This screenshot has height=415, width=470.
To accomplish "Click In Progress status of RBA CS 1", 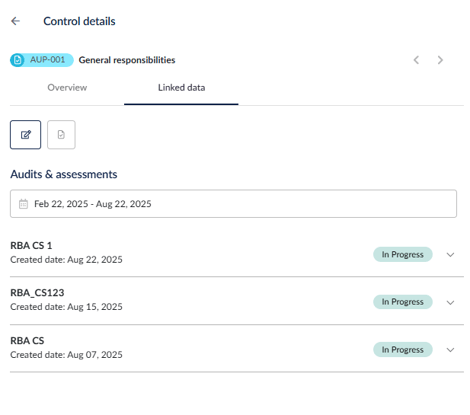I will 403,254.
